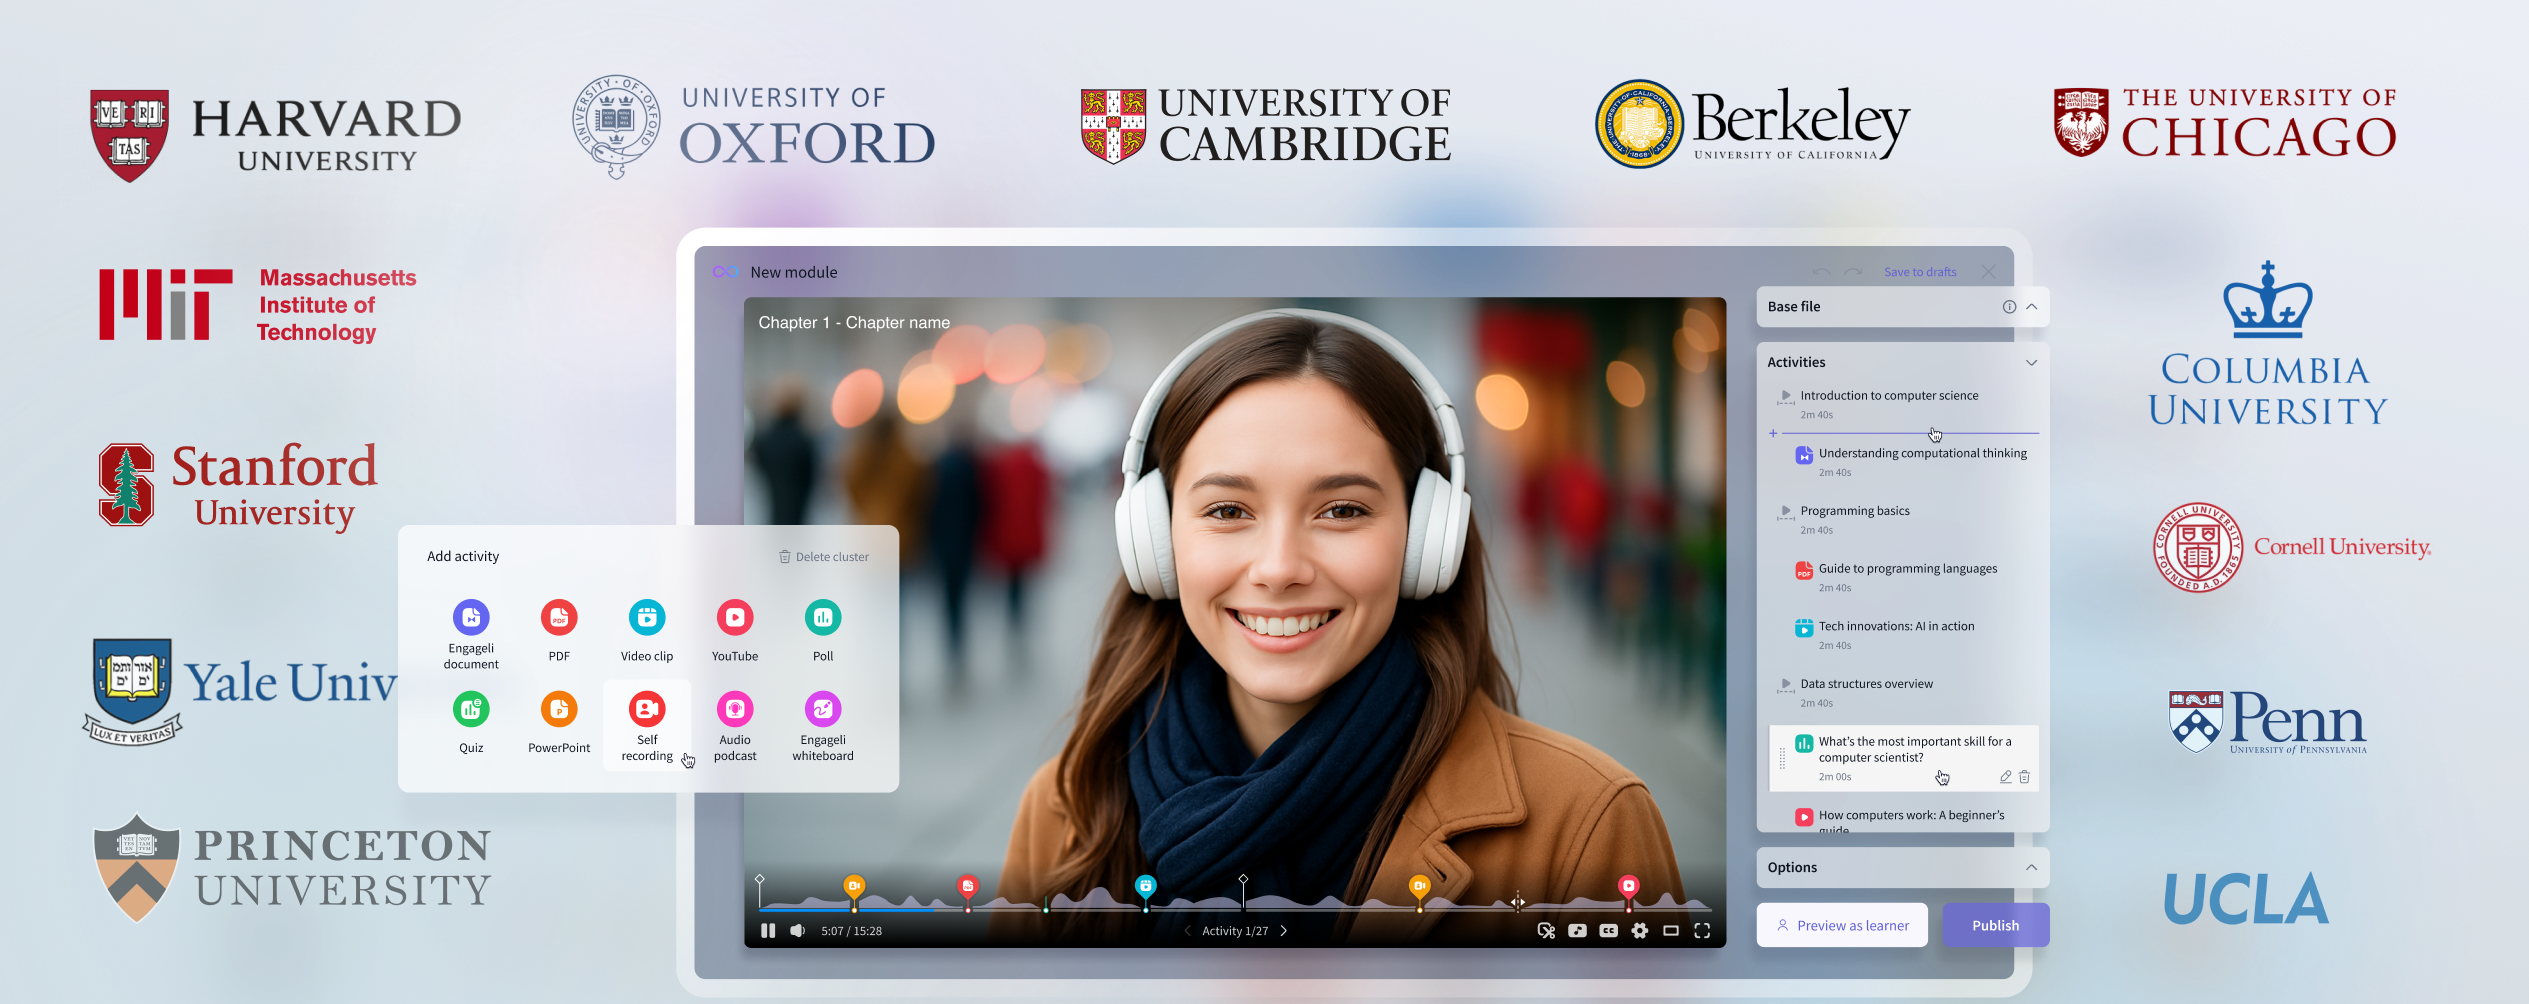This screenshot has height=1004, width=2529.
Task: Click the Chapter 1 - Chapter name label
Action: [x=854, y=323]
